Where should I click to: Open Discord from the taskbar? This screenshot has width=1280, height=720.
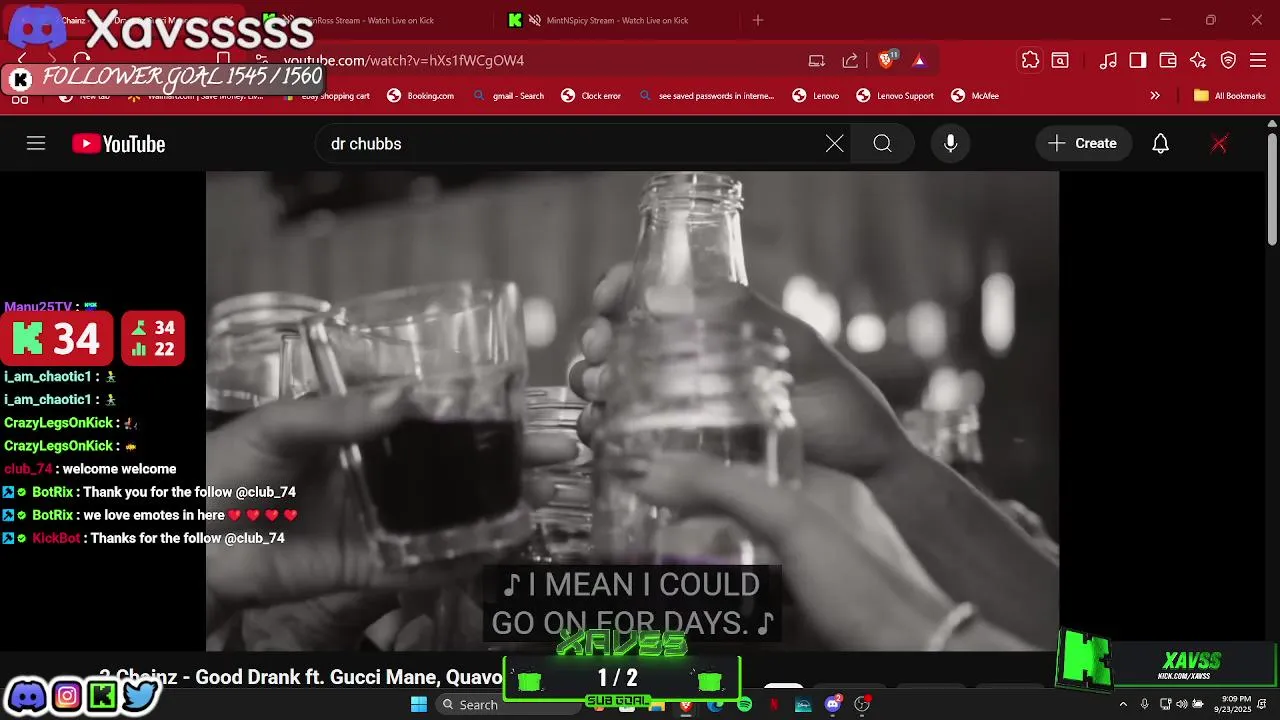pyautogui.click(x=832, y=705)
